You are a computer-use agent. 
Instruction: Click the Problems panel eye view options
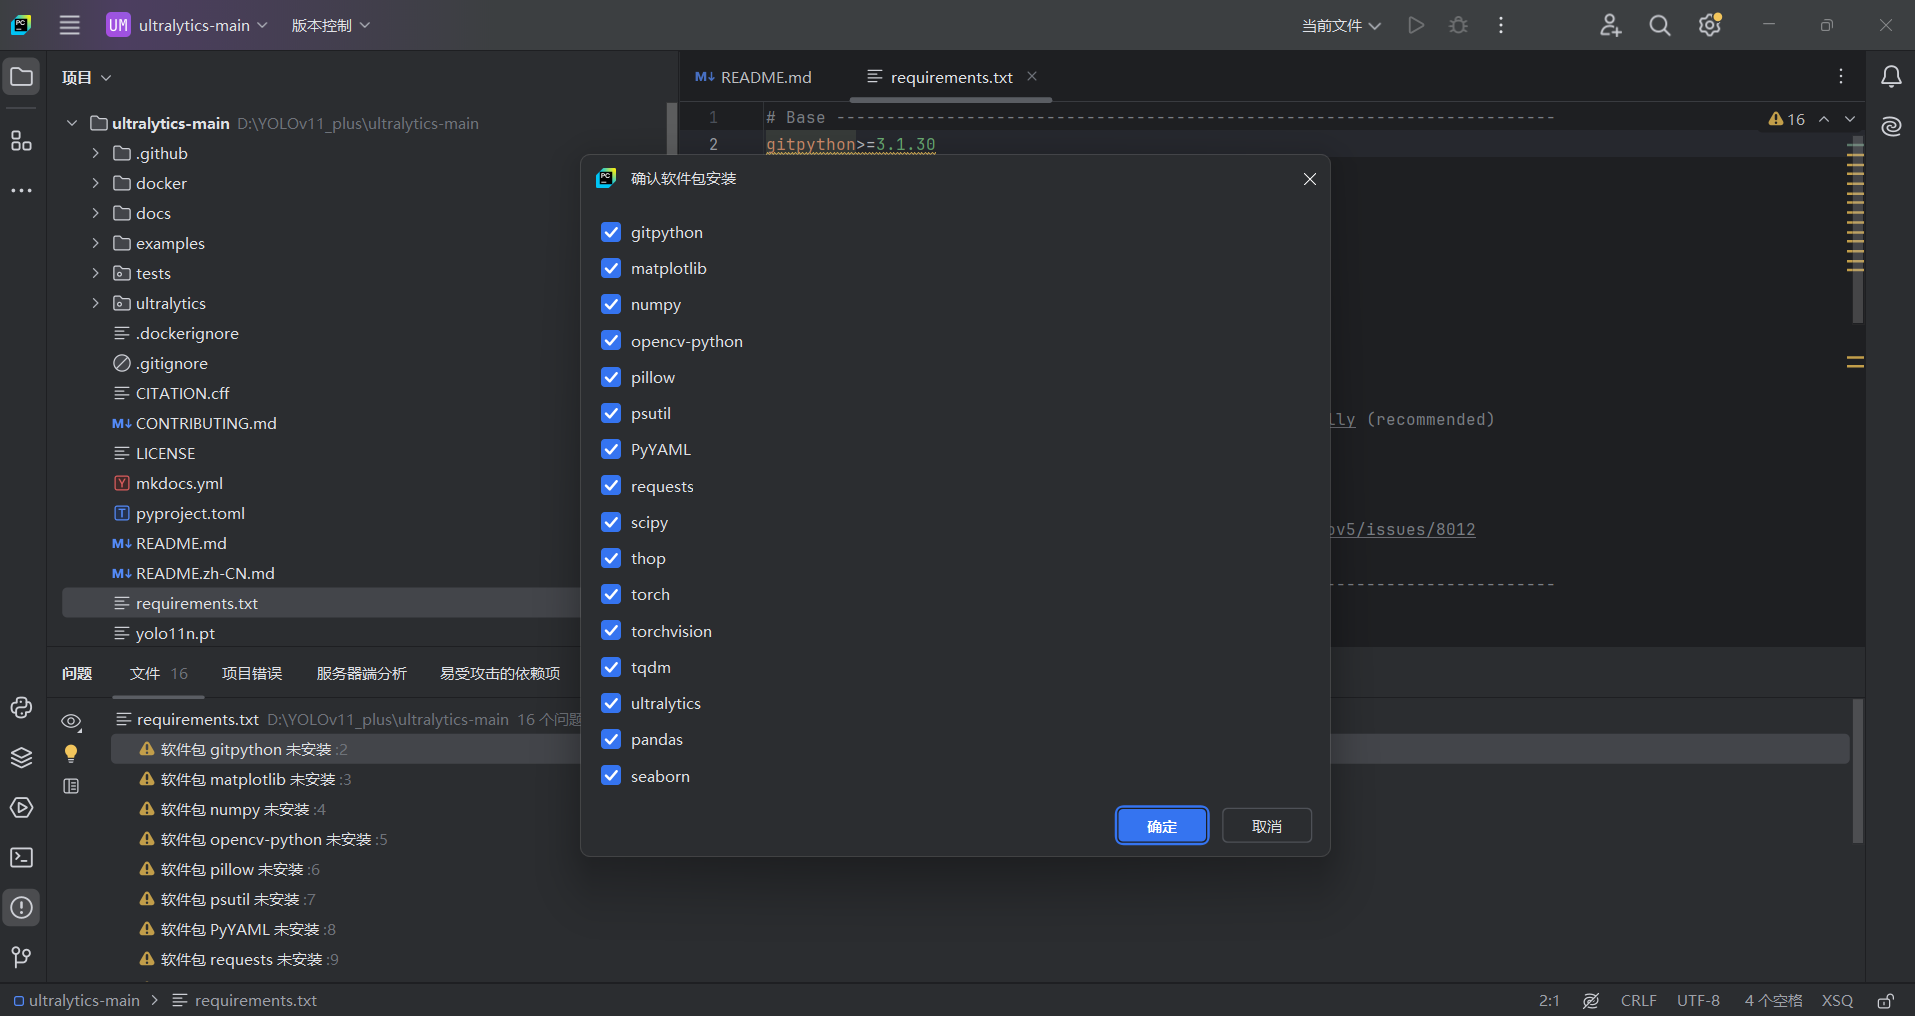(x=71, y=721)
